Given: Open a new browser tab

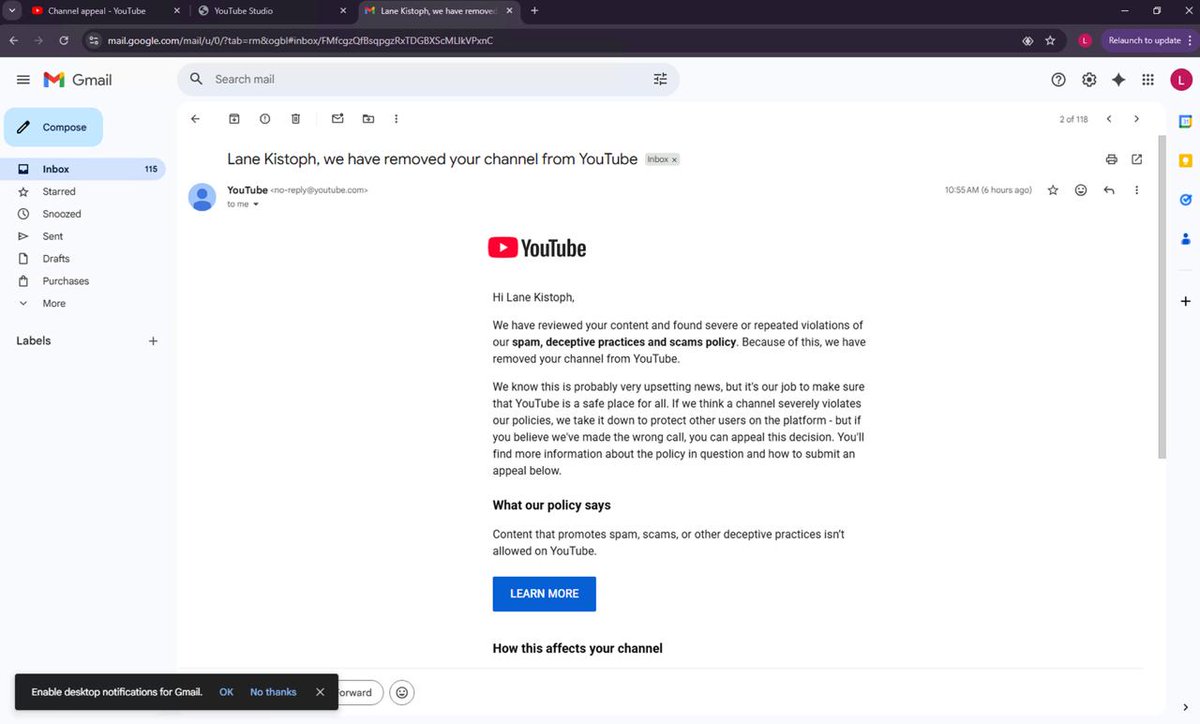Looking at the screenshot, I should tap(535, 11).
